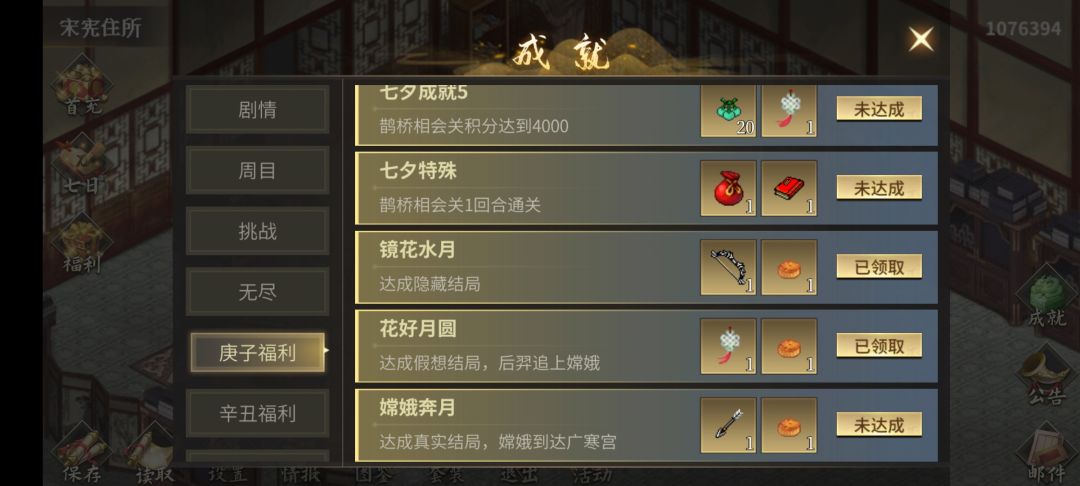Open the 辛丑福利 tab
Viewport: 1080px width, 486px height.
(x=258, y=413)
